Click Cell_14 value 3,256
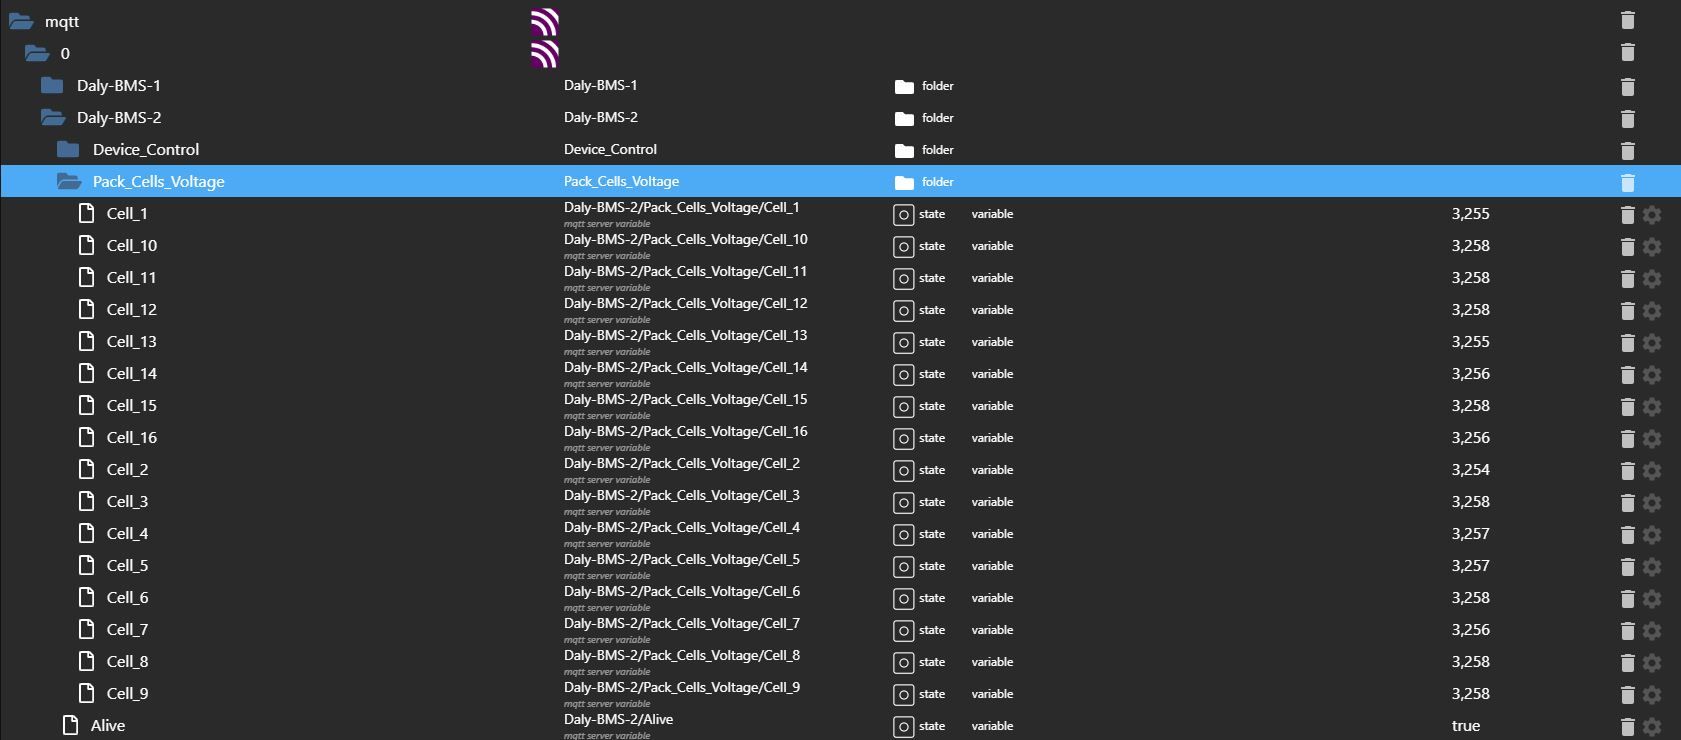 click(x=1470, y=373)
